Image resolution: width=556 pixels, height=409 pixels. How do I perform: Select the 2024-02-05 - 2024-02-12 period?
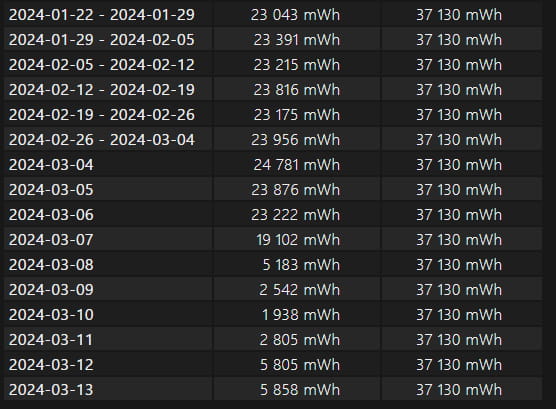tap(102, 65)
